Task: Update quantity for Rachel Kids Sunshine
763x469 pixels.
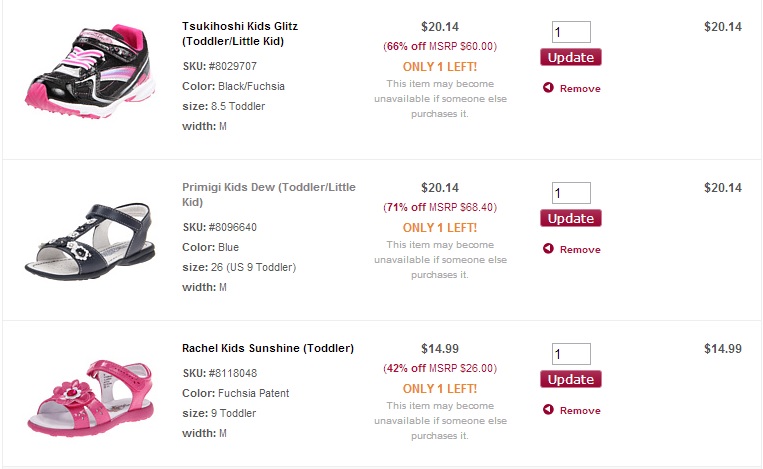Action: pos(571,379)
